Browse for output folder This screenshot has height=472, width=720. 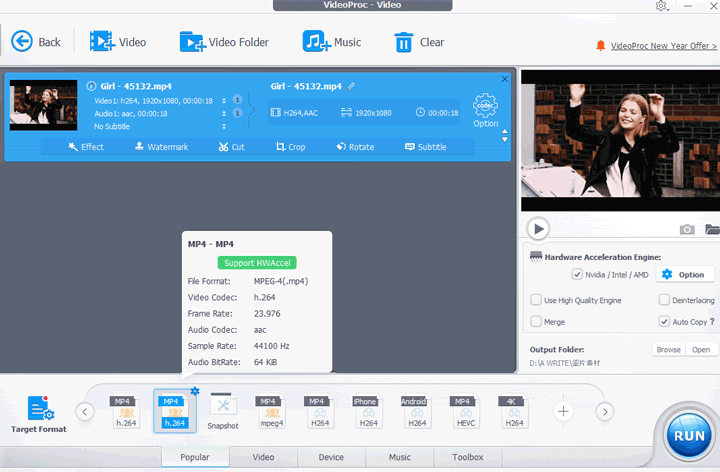pos(669,350)
